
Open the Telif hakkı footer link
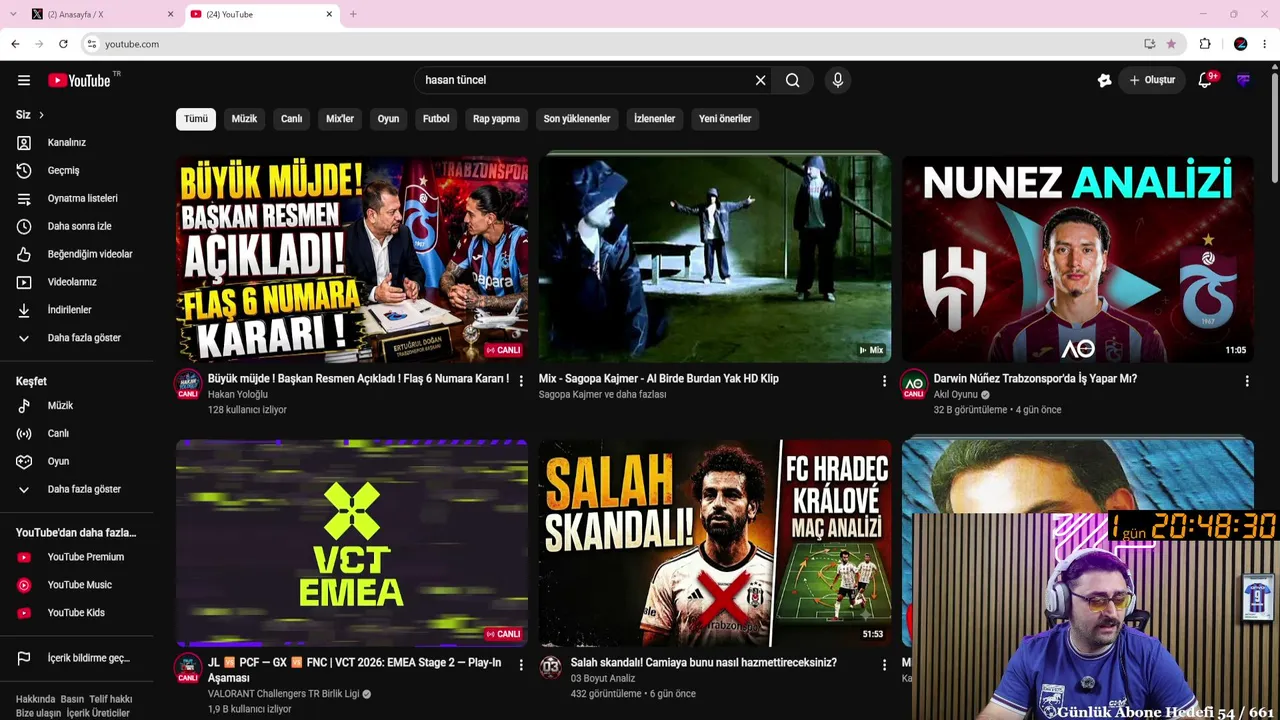111,700
